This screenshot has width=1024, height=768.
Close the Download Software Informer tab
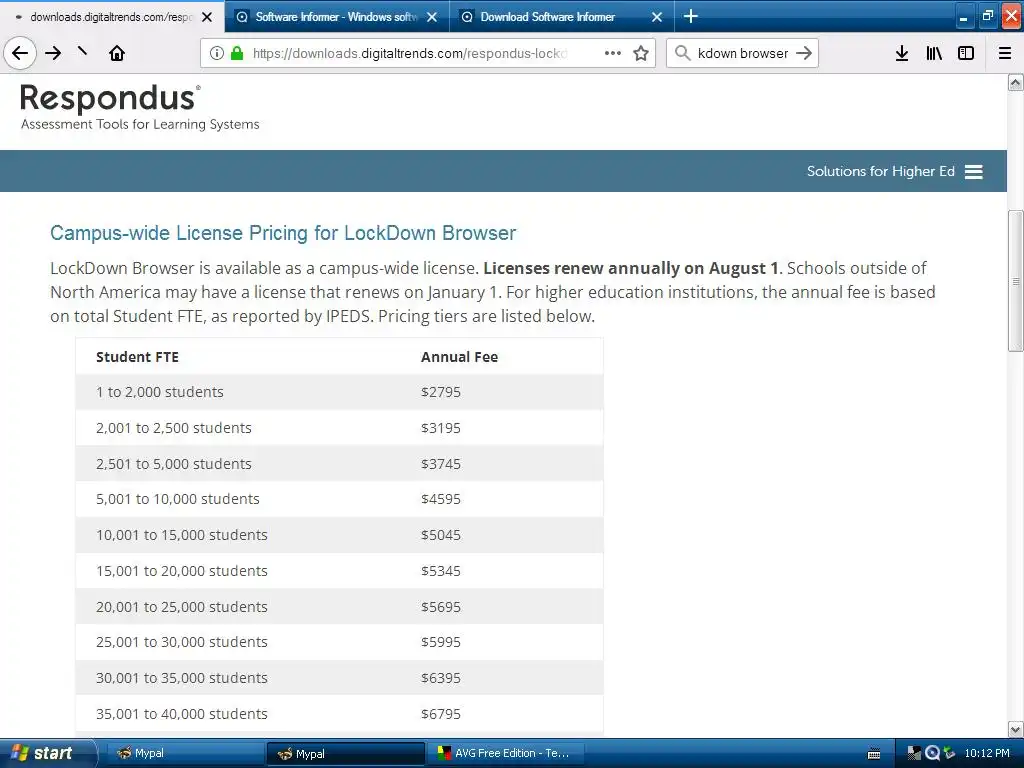coord(657,17)
